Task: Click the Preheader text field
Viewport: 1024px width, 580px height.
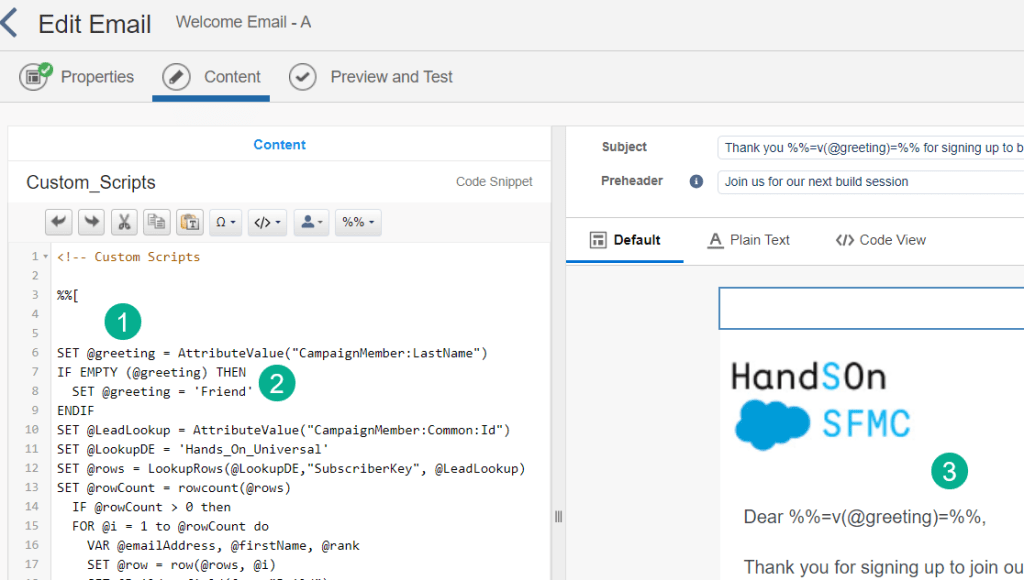Action: point(870,182)
